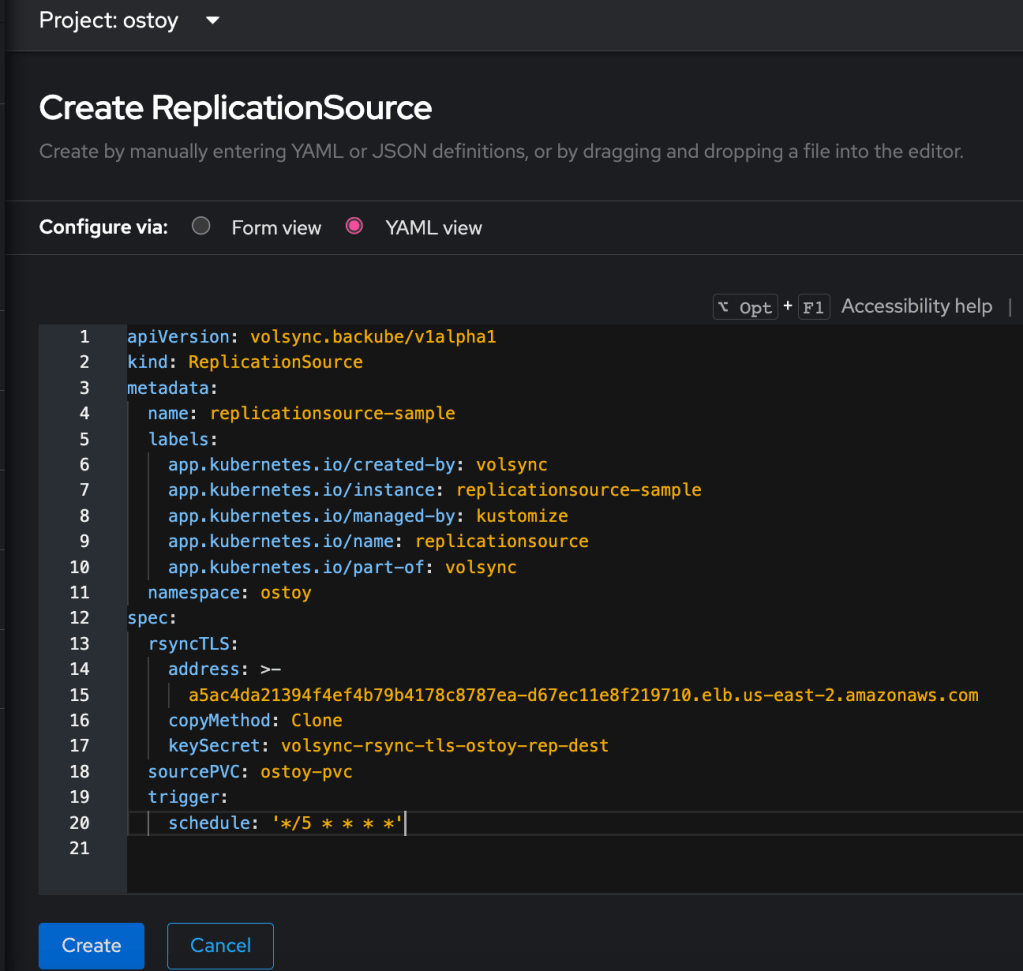Click the name value replicationsource-sample
The image size is (1023, 971).
(332, 413)
